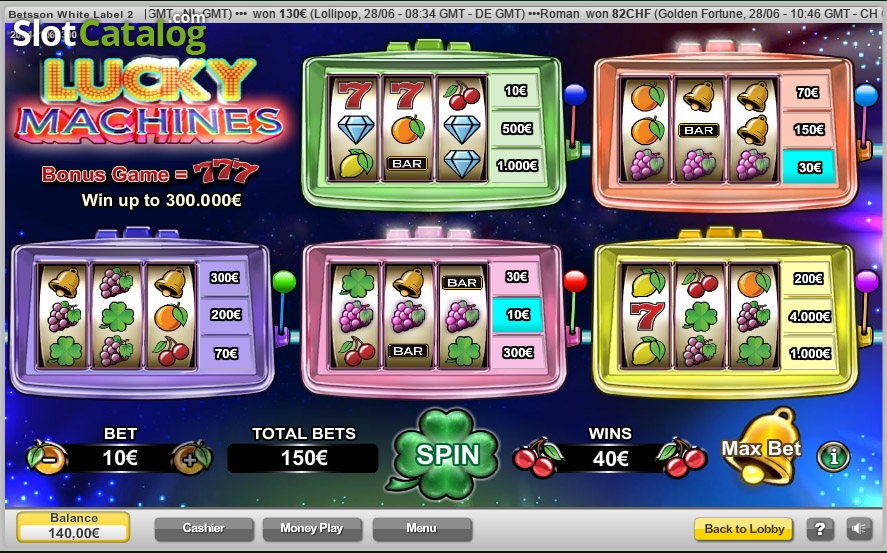
Task: Increase the bet with the orange plus icon
Action: pos(192,457)
